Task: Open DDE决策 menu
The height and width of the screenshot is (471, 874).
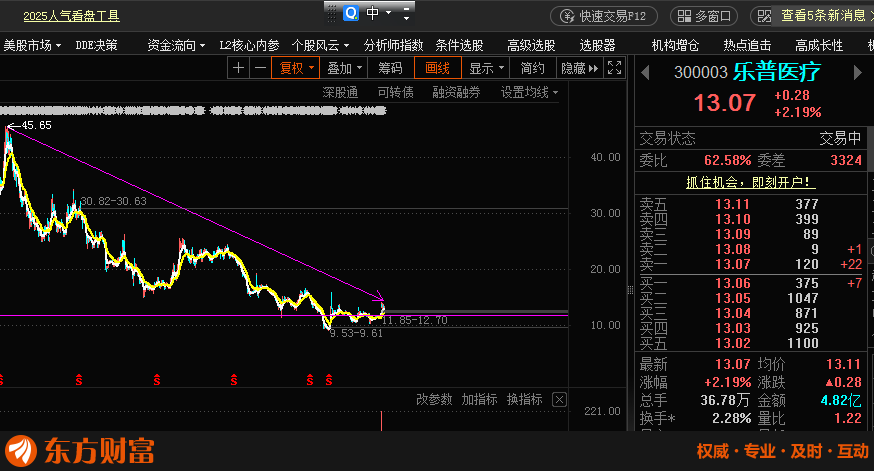Action: pos(96,45)
